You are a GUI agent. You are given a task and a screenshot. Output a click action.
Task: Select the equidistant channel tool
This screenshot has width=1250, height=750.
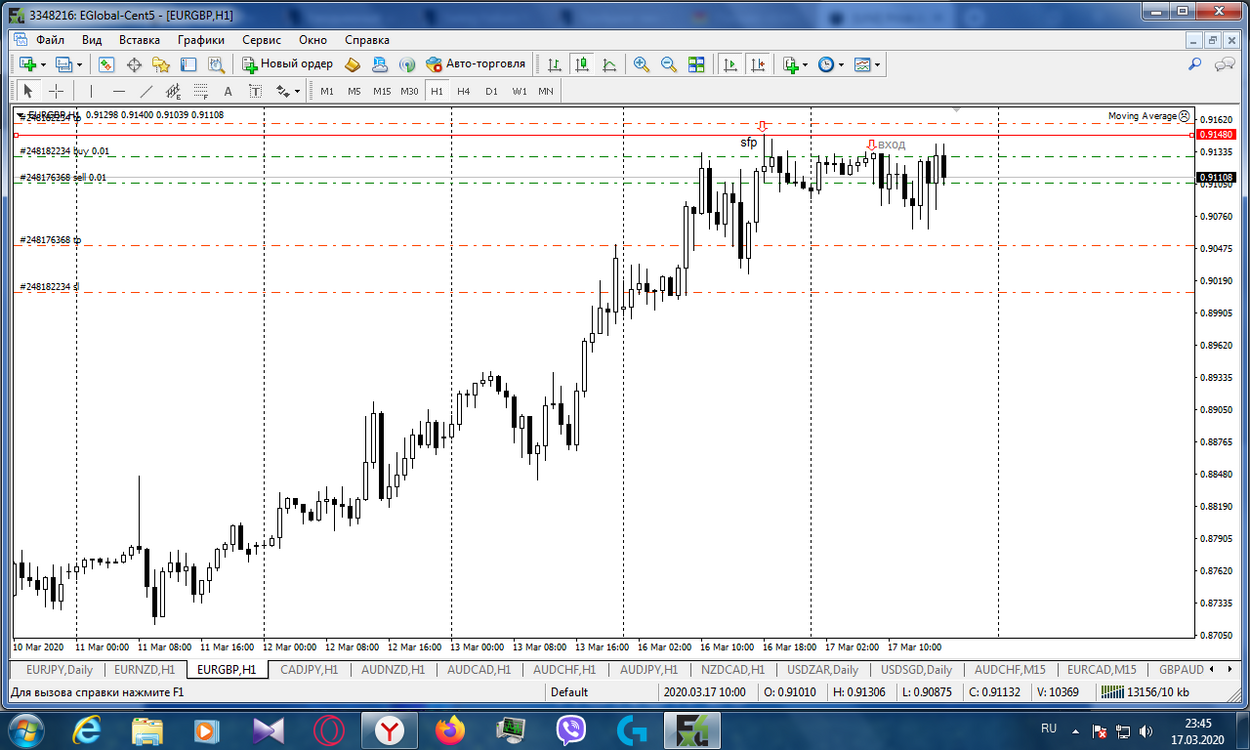173,91
